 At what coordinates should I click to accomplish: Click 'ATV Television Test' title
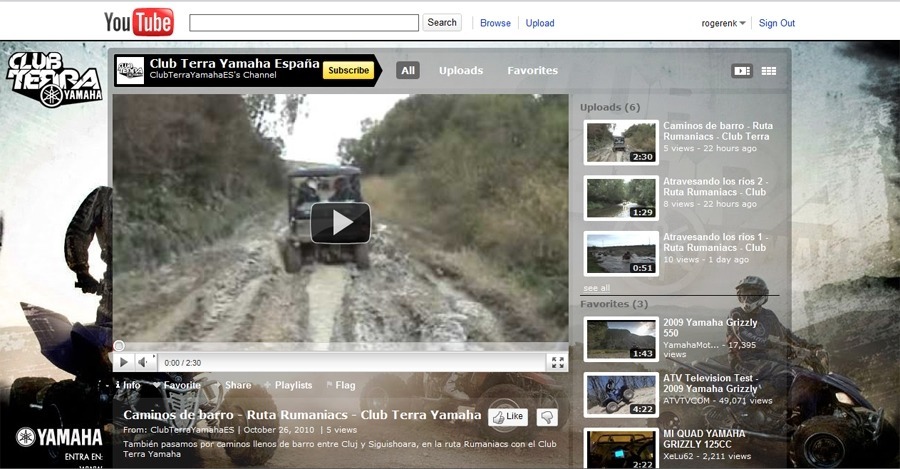(x=711, y=383)
